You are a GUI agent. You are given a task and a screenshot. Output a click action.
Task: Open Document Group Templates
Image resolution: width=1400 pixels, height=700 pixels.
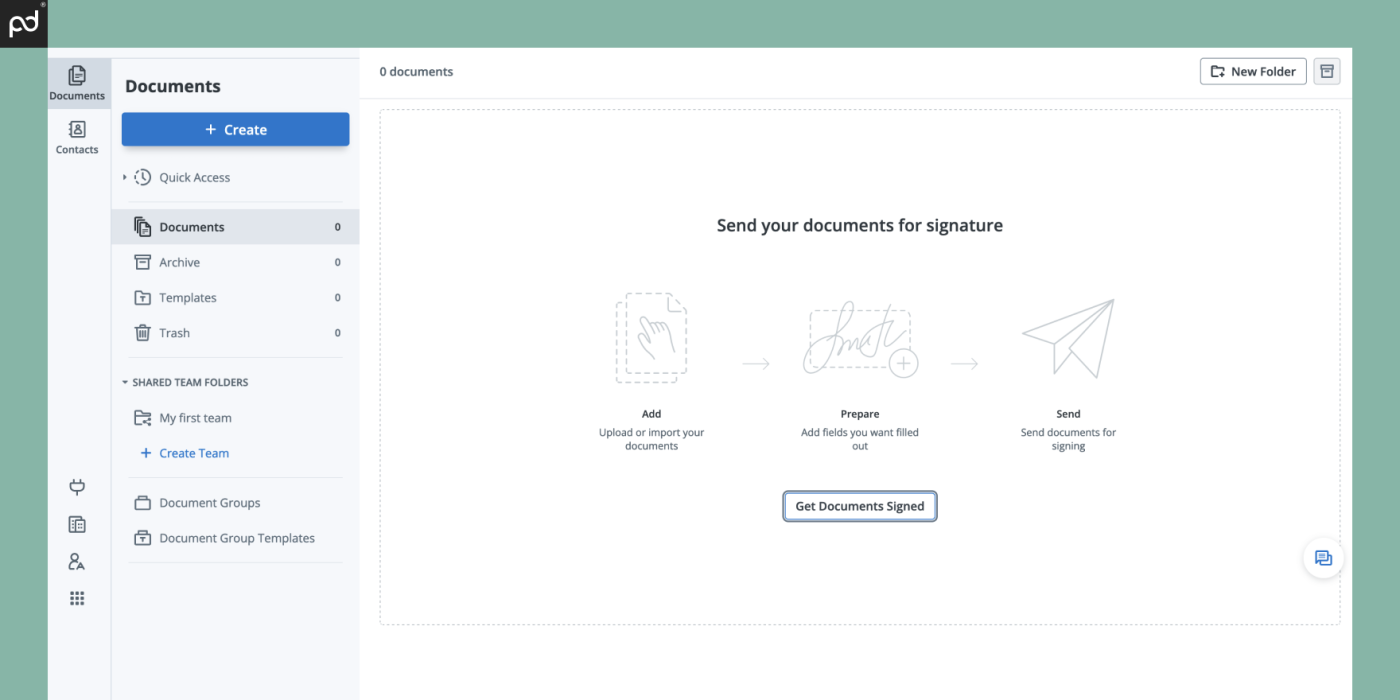click(237, 537)
